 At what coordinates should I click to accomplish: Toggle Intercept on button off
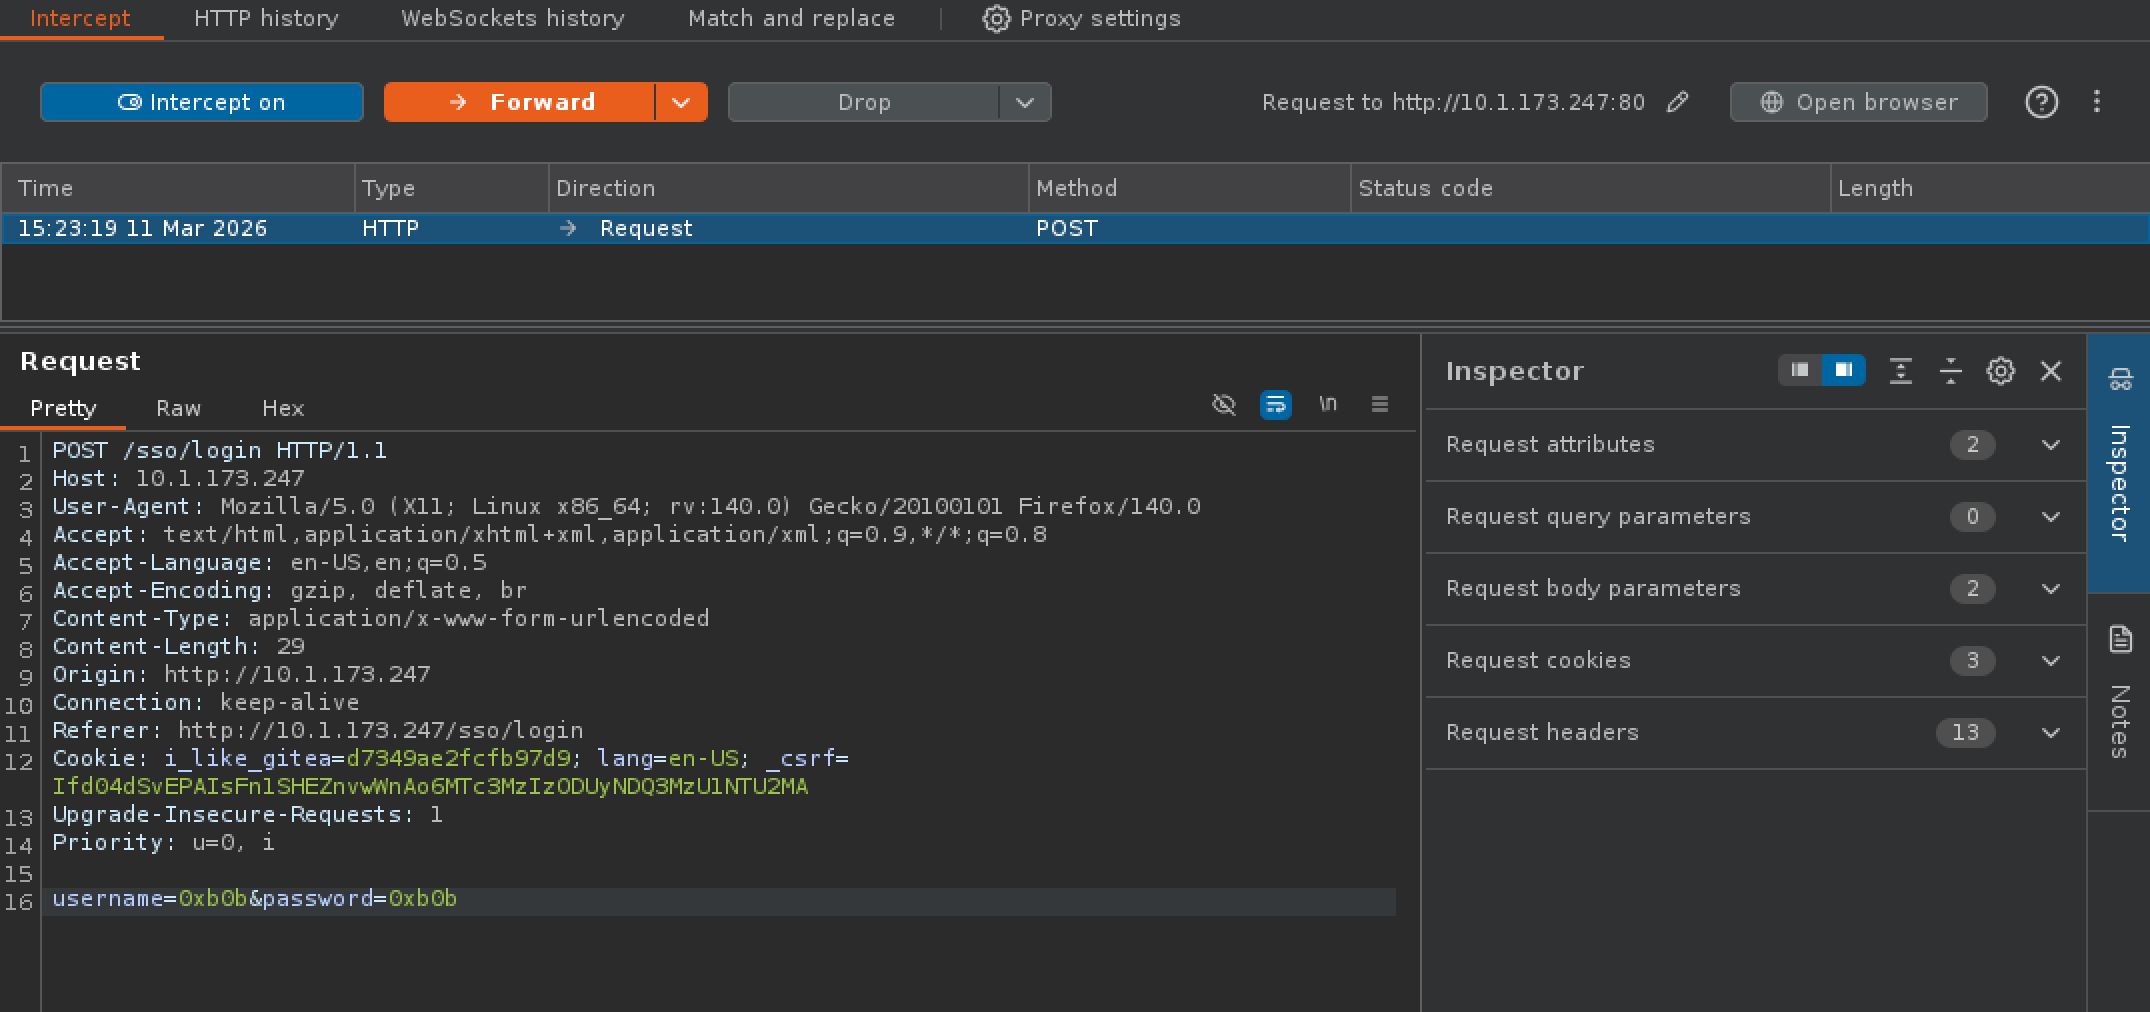[202, 102]
